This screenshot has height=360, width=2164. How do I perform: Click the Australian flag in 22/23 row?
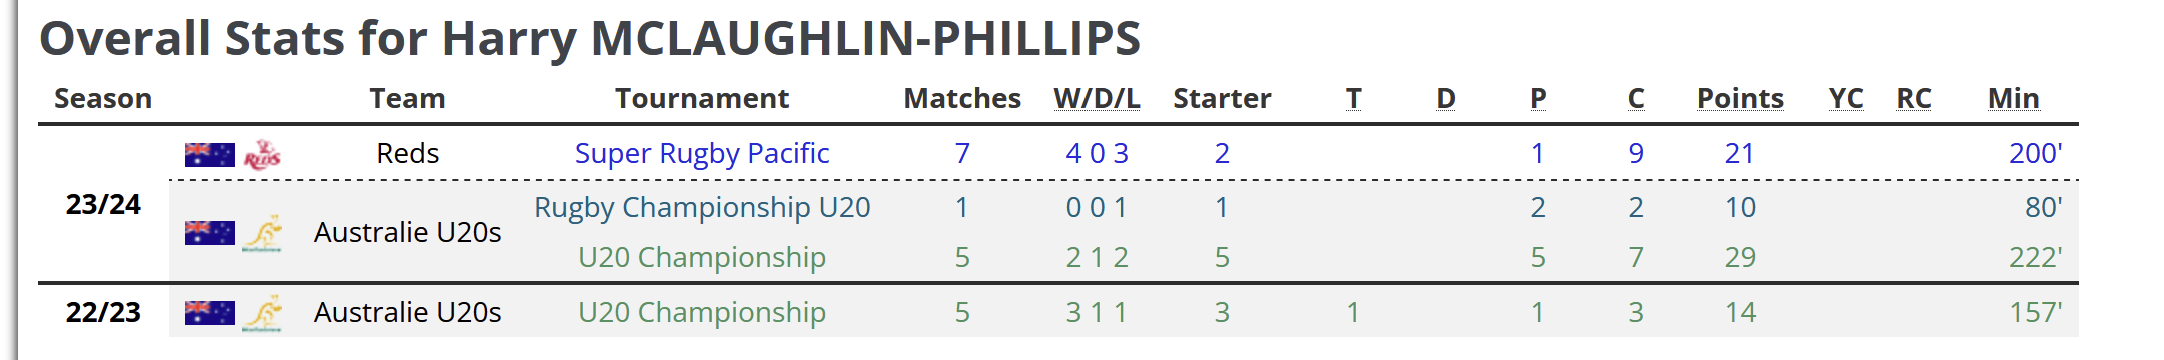210,312
